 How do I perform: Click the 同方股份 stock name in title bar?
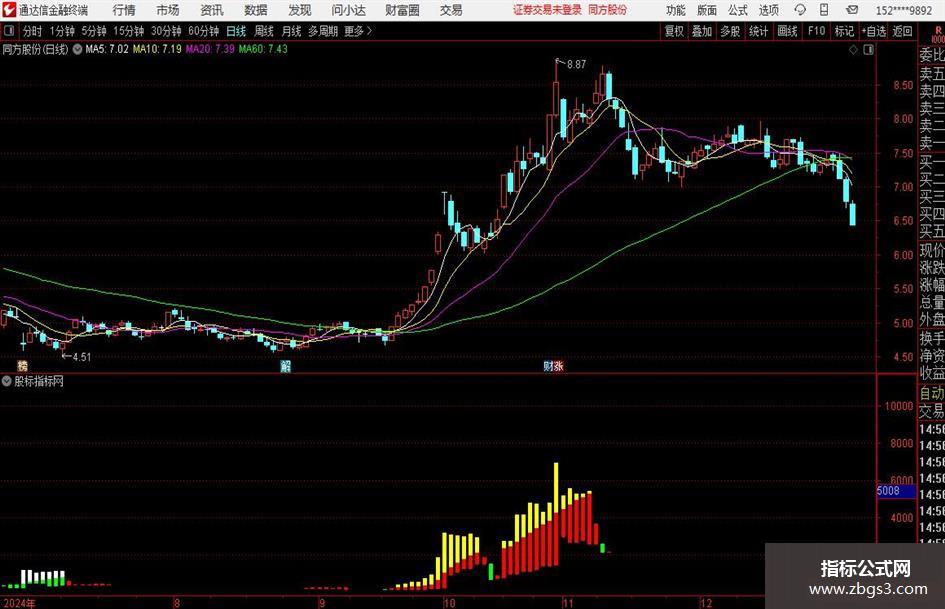[607, 10]
